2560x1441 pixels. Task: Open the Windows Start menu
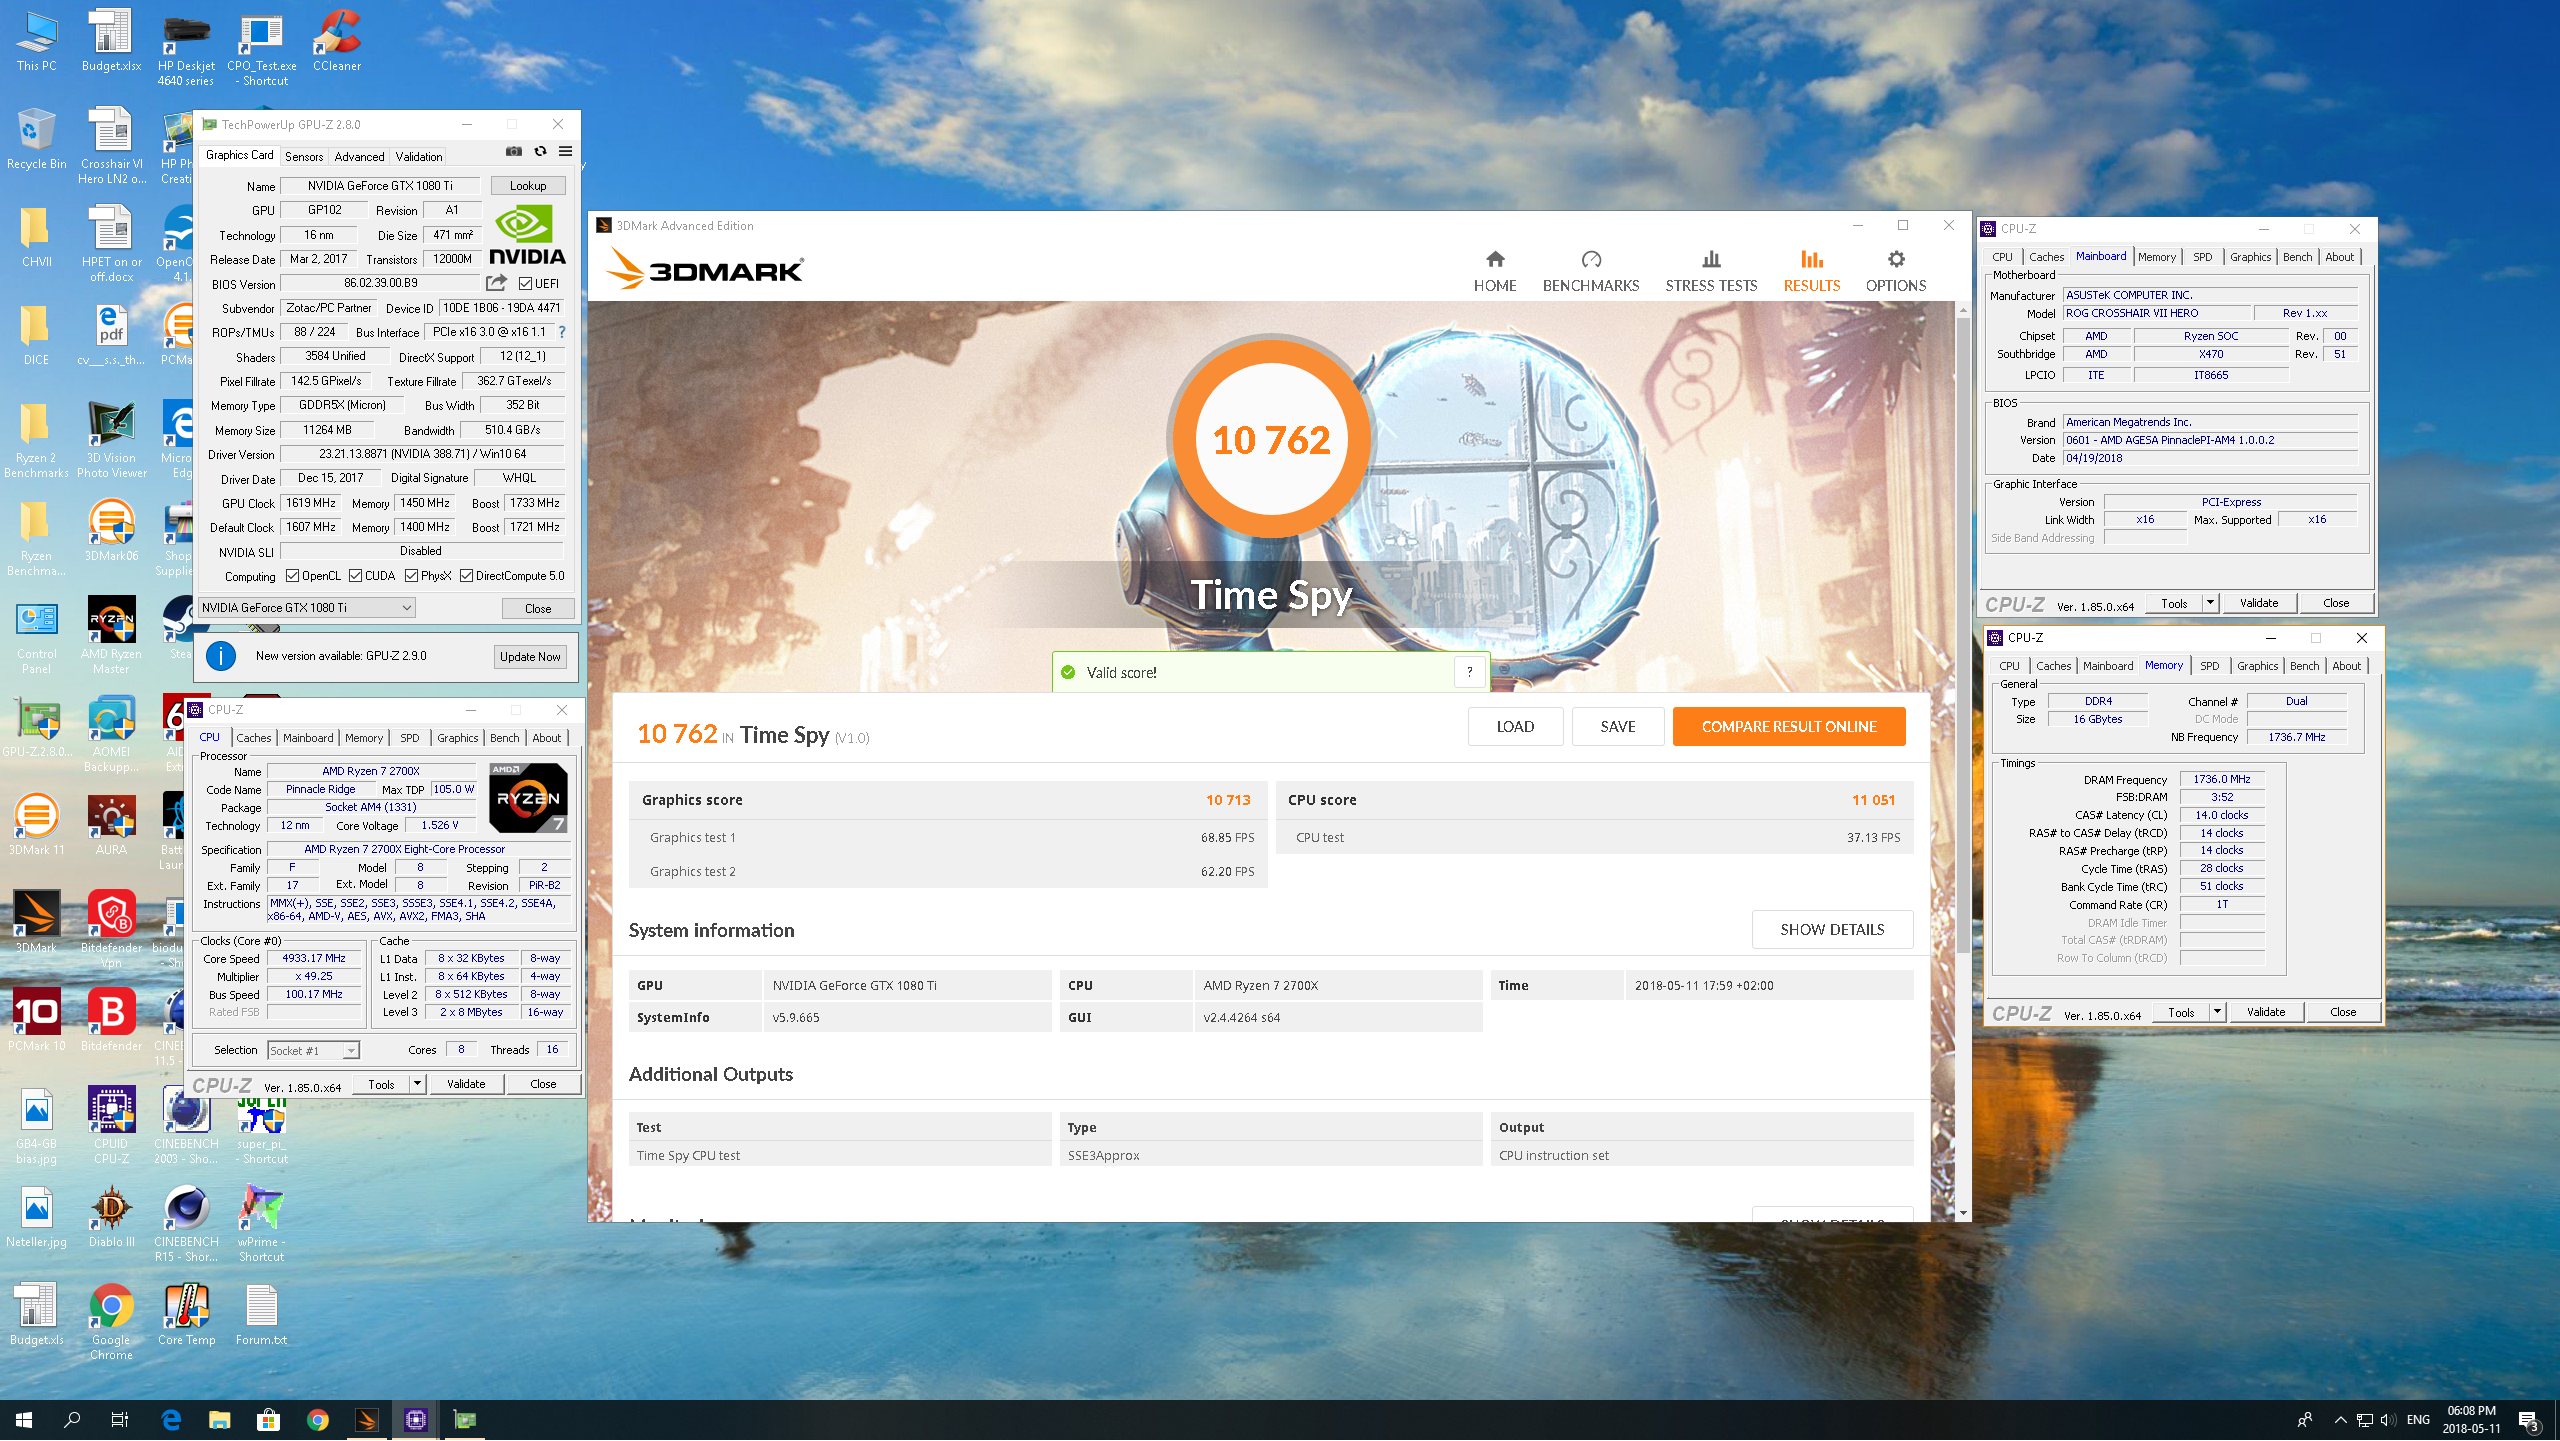[x=24, y=1419]
